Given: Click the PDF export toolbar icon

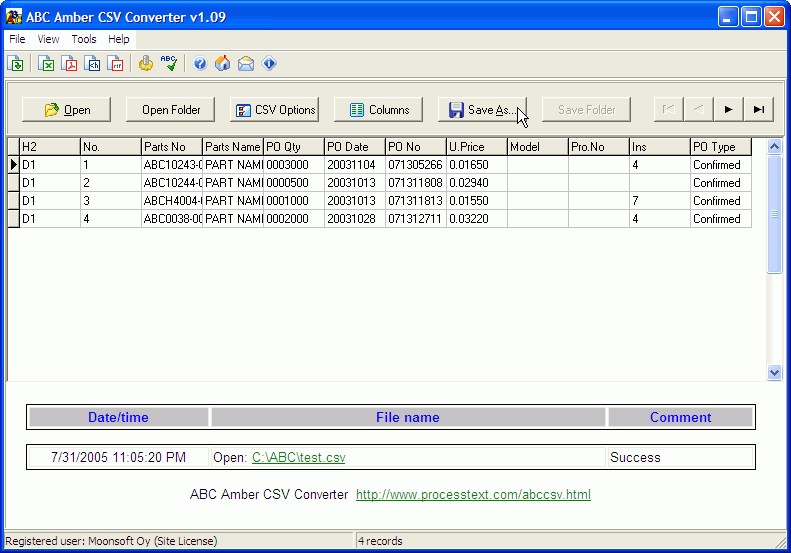Looking at the screenshot, I should tap(70, 64).
